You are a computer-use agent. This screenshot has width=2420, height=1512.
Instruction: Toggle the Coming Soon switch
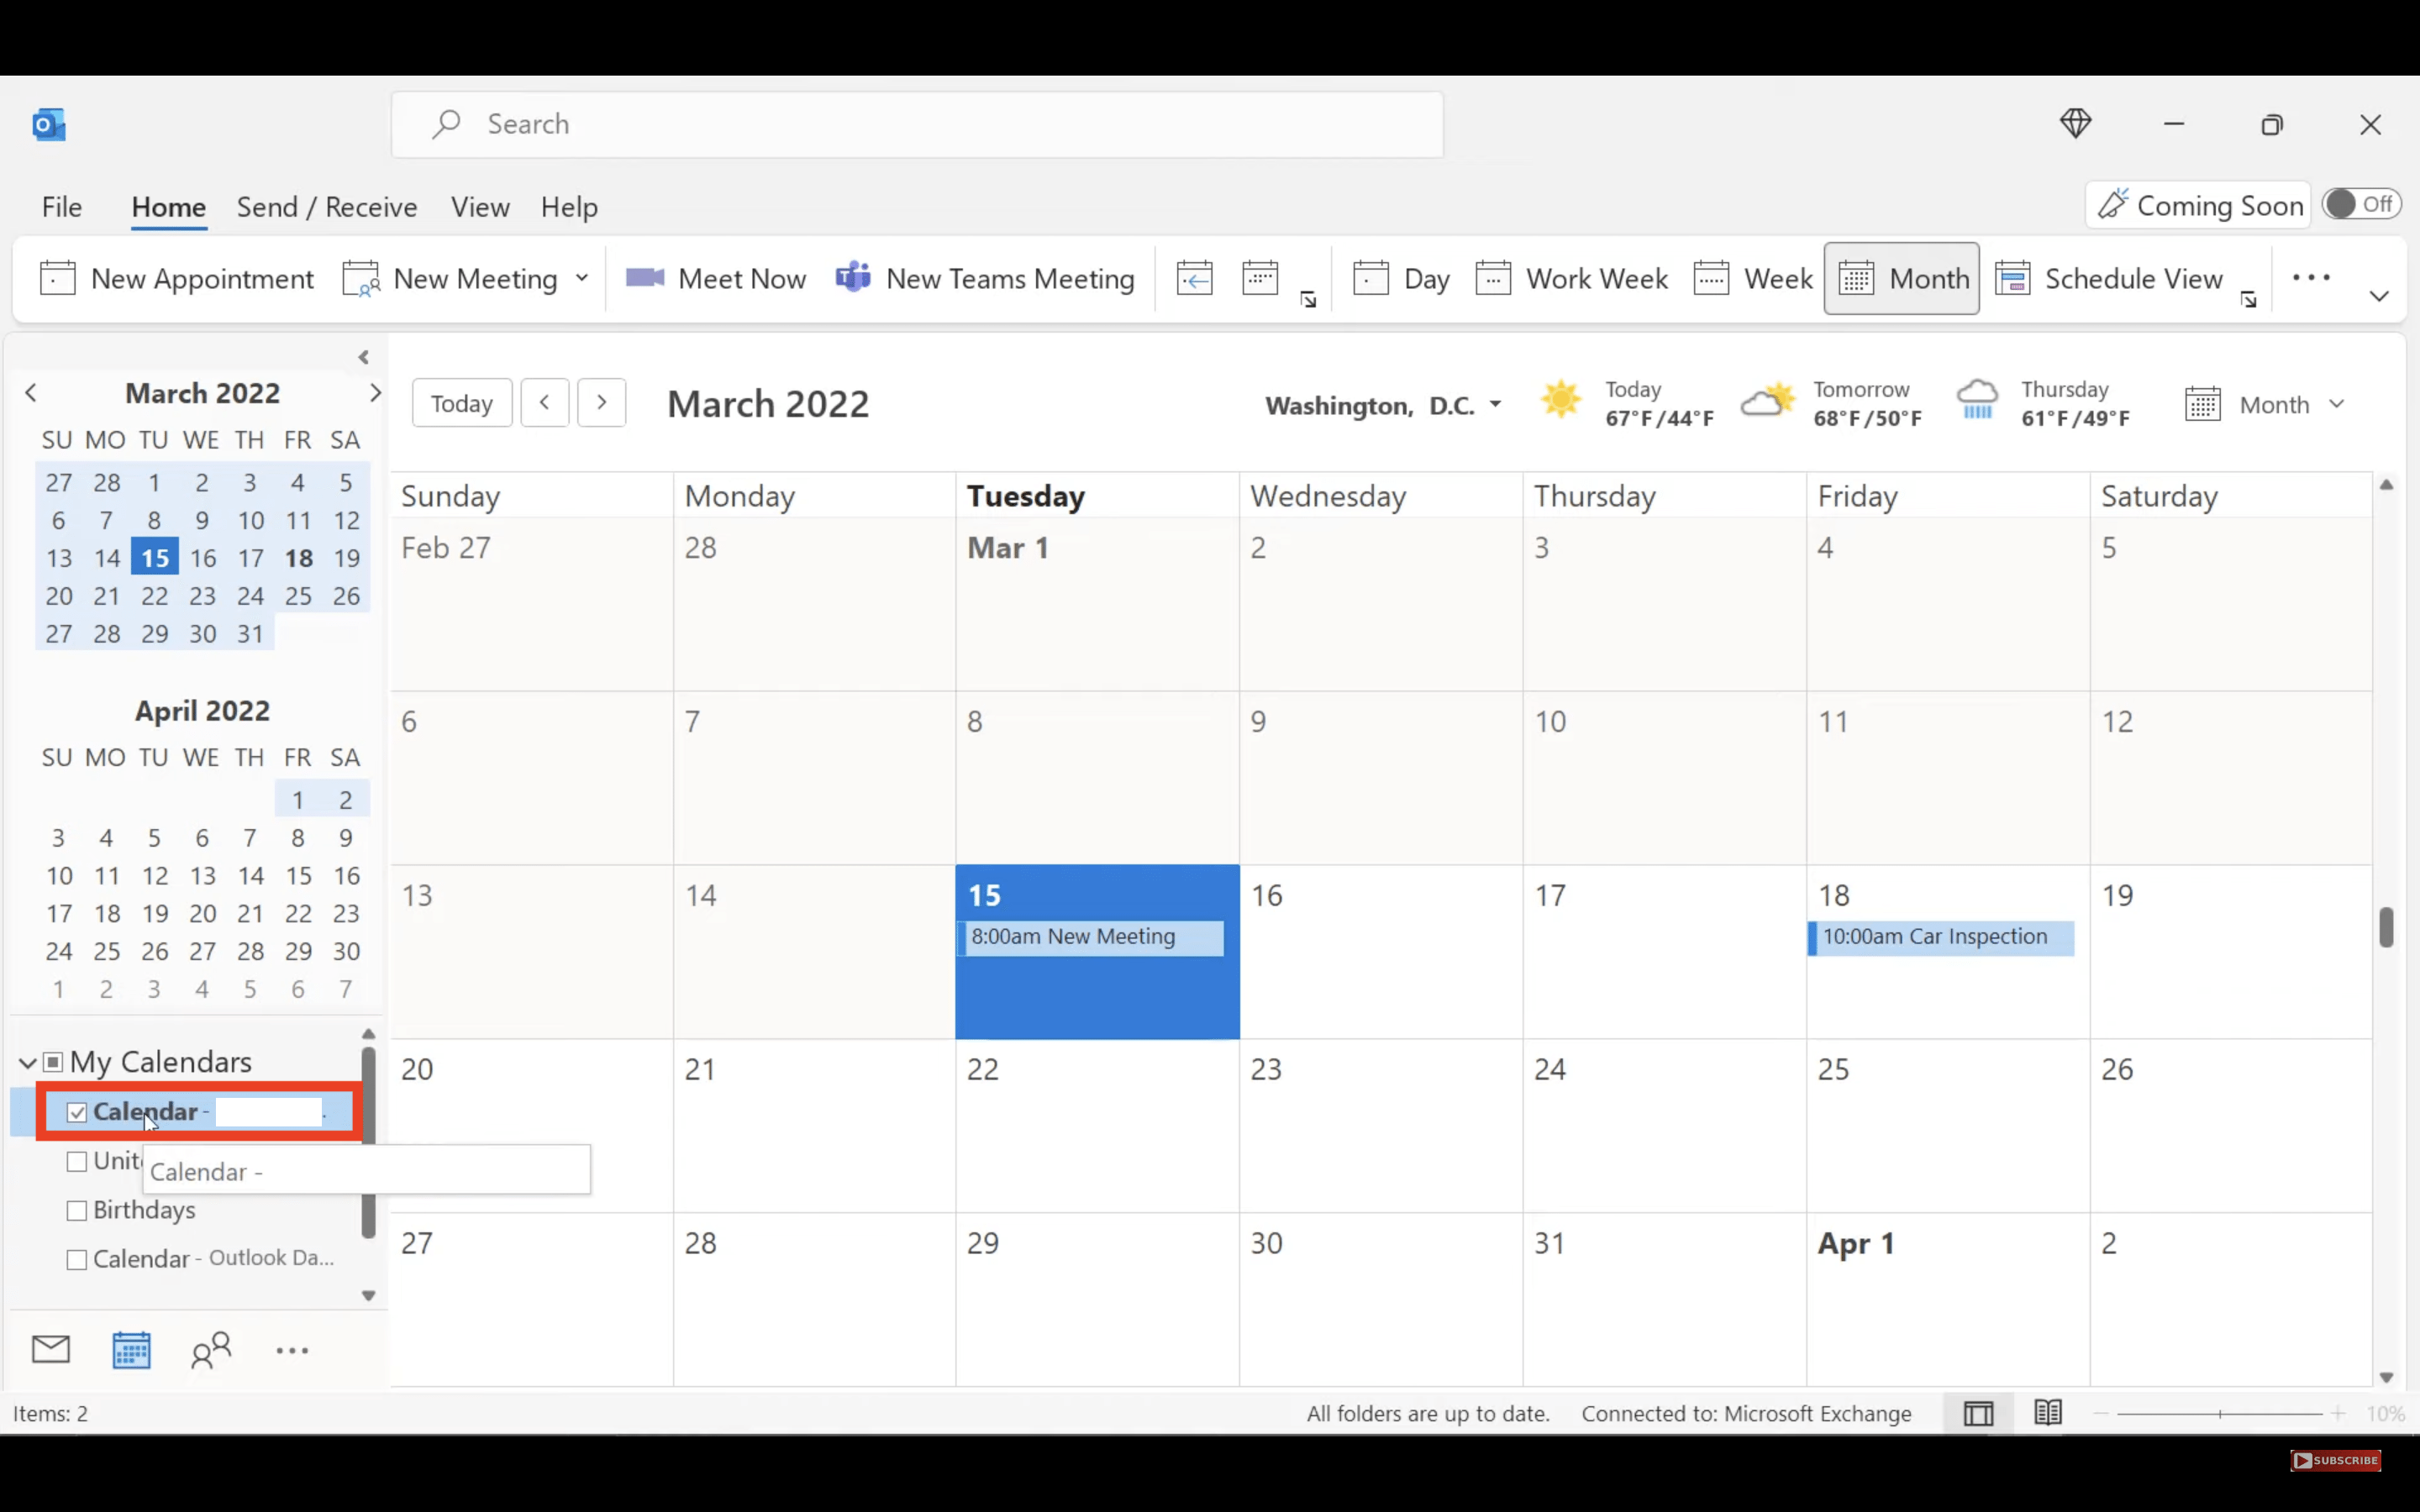pyautogui.click(x=2361, y=204)
